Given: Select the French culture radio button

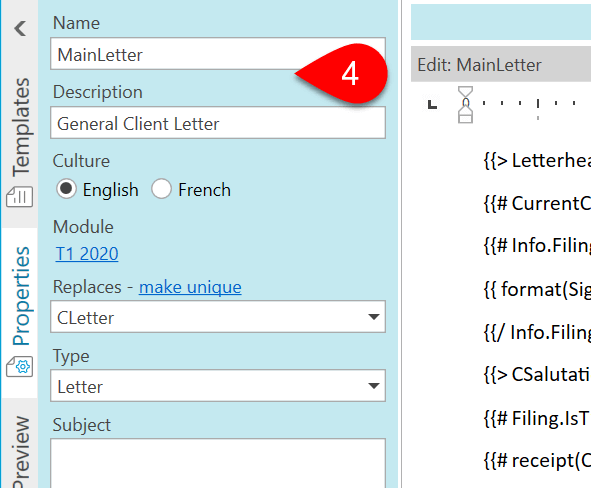Looking at the screenshot, I should click(161, 188).
